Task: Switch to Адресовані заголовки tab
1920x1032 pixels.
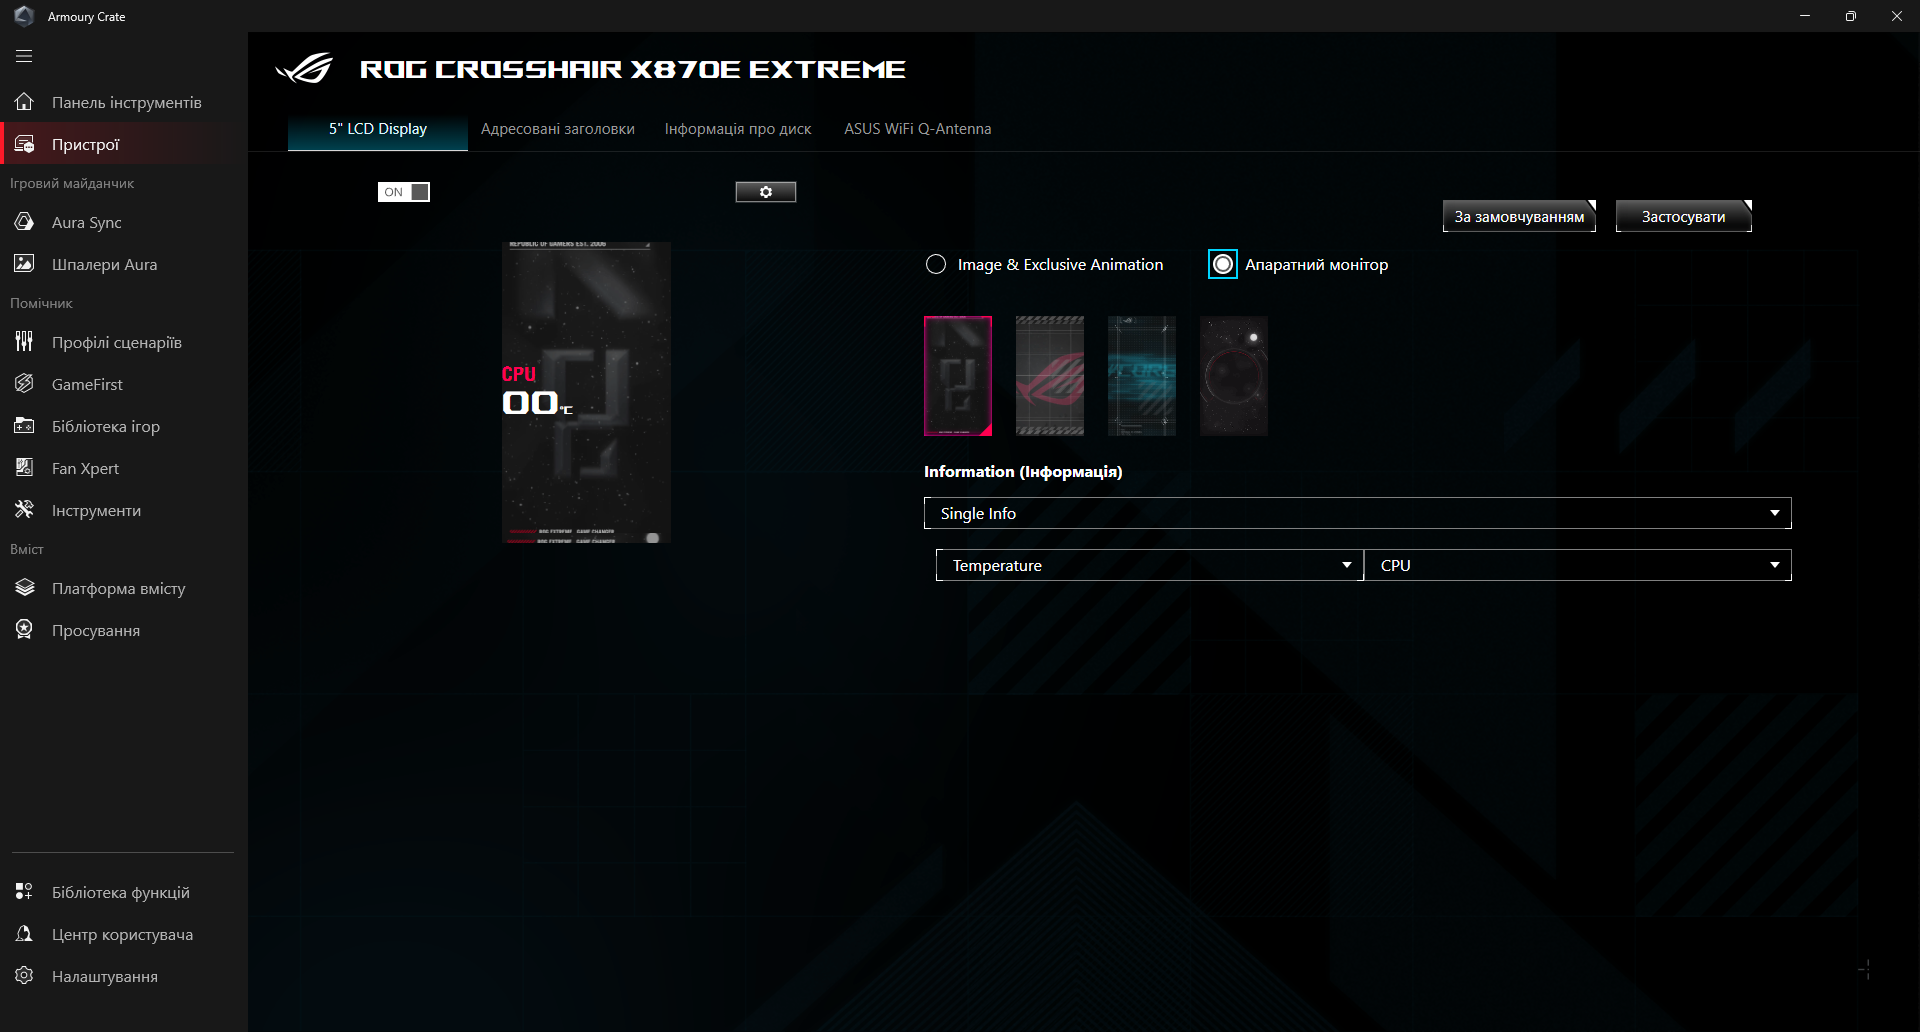Action: [558, 129]
